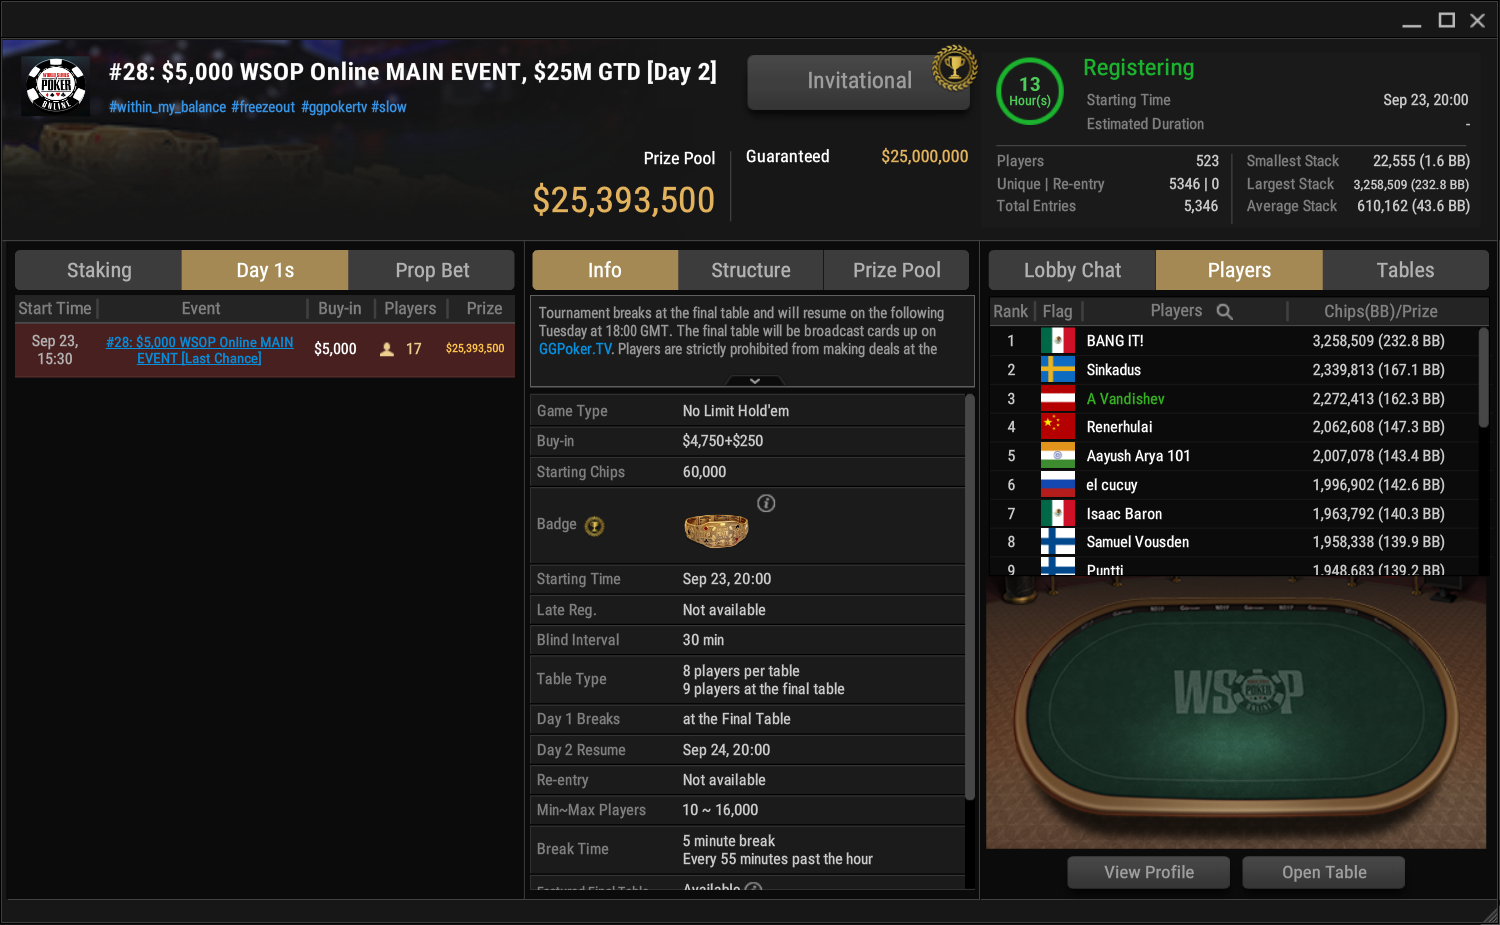Open the GGPoker.TV link
The height and width of the screenshot is (925, 1500).
575,349
